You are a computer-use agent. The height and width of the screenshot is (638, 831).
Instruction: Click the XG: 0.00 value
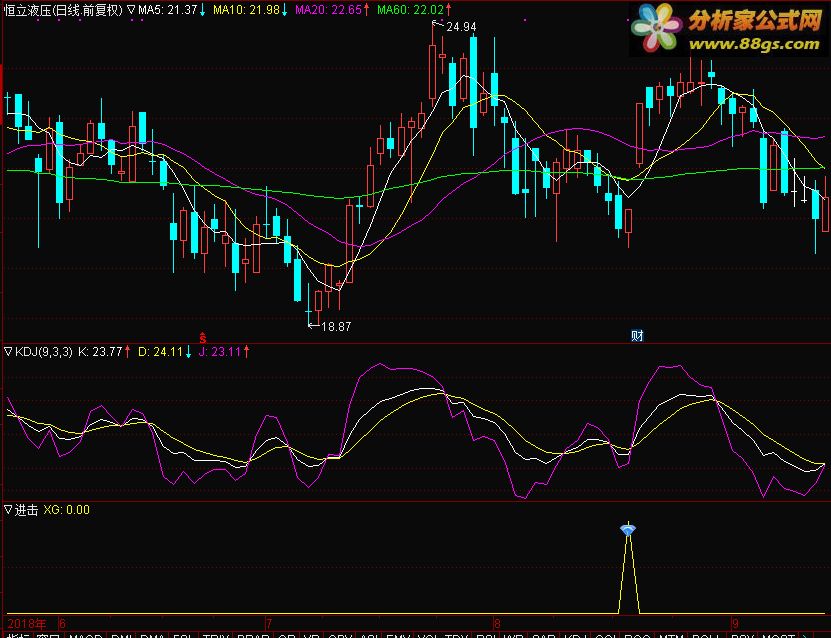67,510
